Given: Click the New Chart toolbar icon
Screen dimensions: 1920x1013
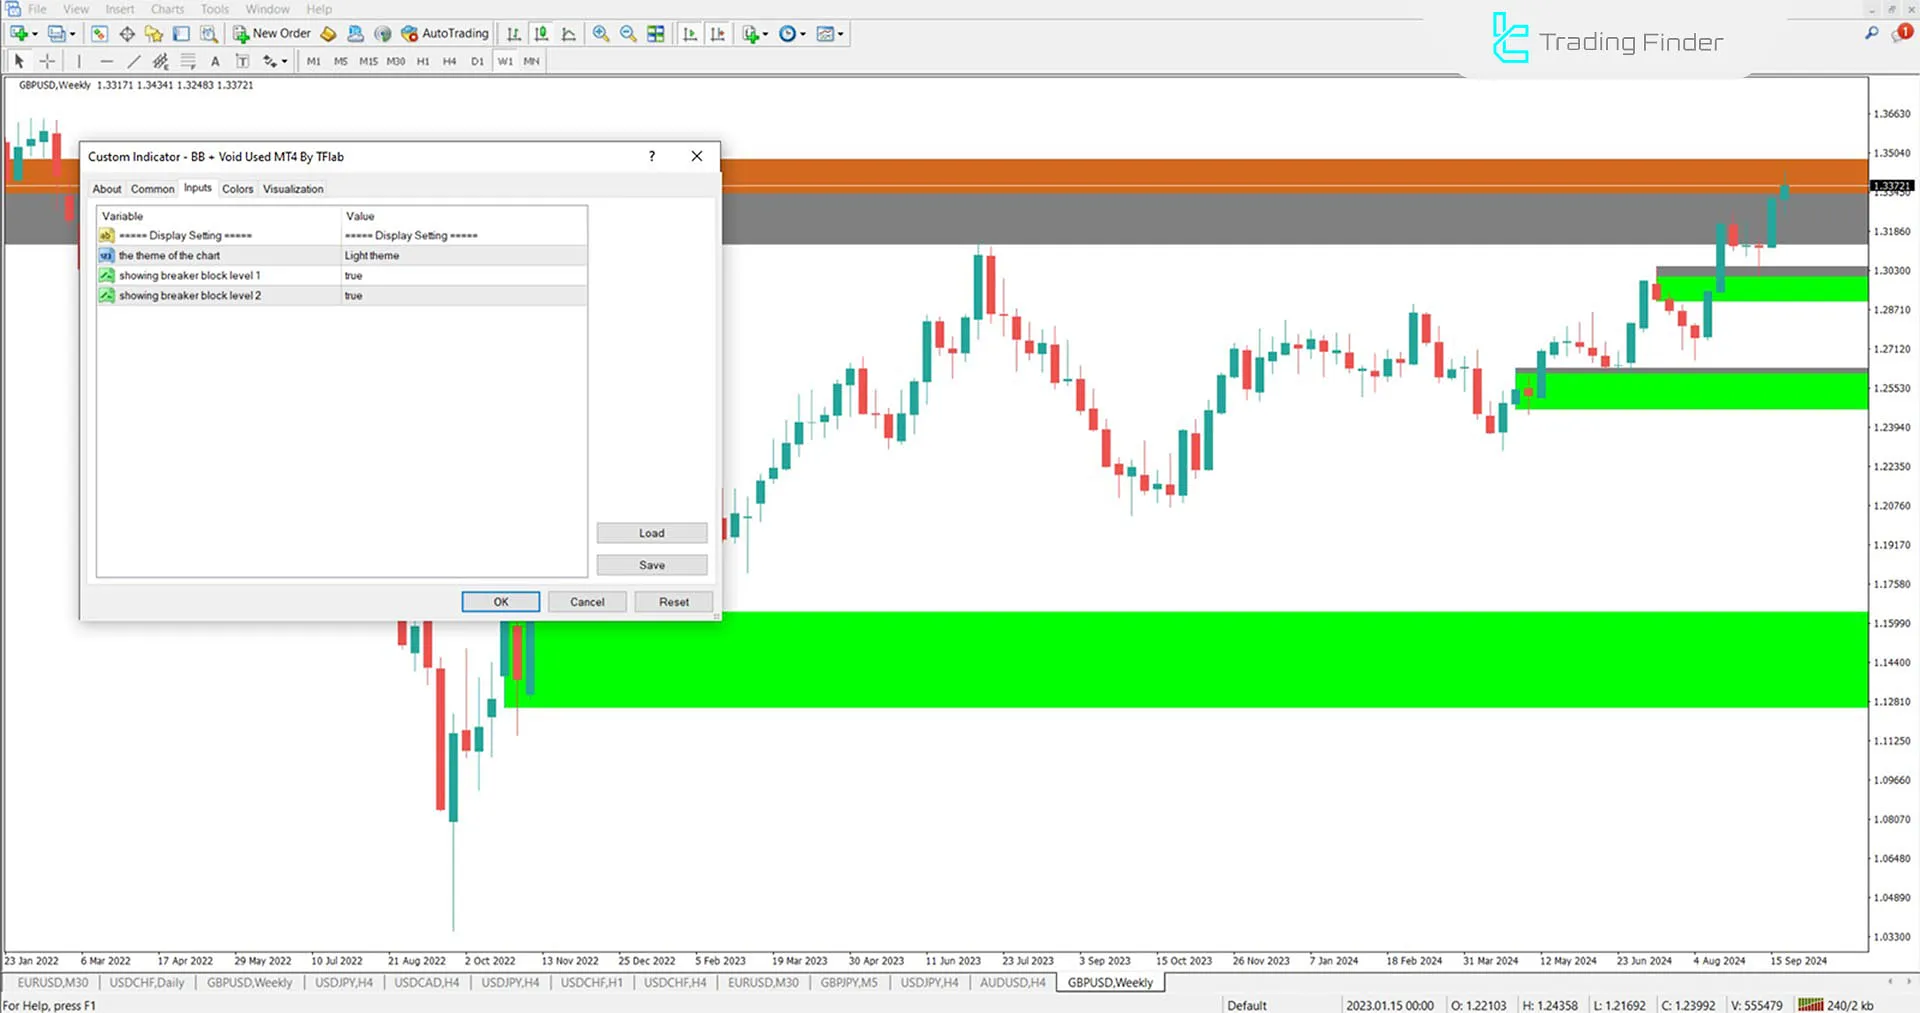Looking at the screenshot, I should click(x=18, y=34).
